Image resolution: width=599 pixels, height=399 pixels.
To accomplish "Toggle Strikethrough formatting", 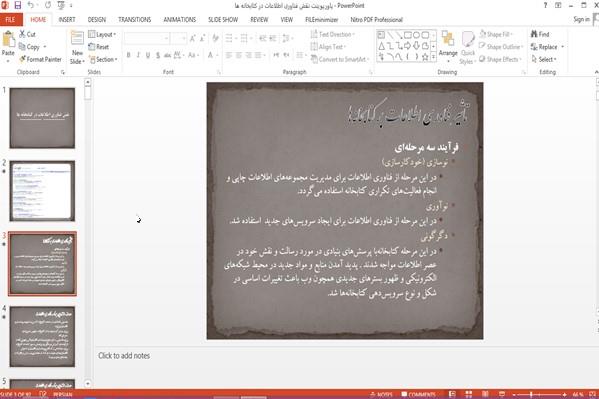I will (x=167, y=55).
